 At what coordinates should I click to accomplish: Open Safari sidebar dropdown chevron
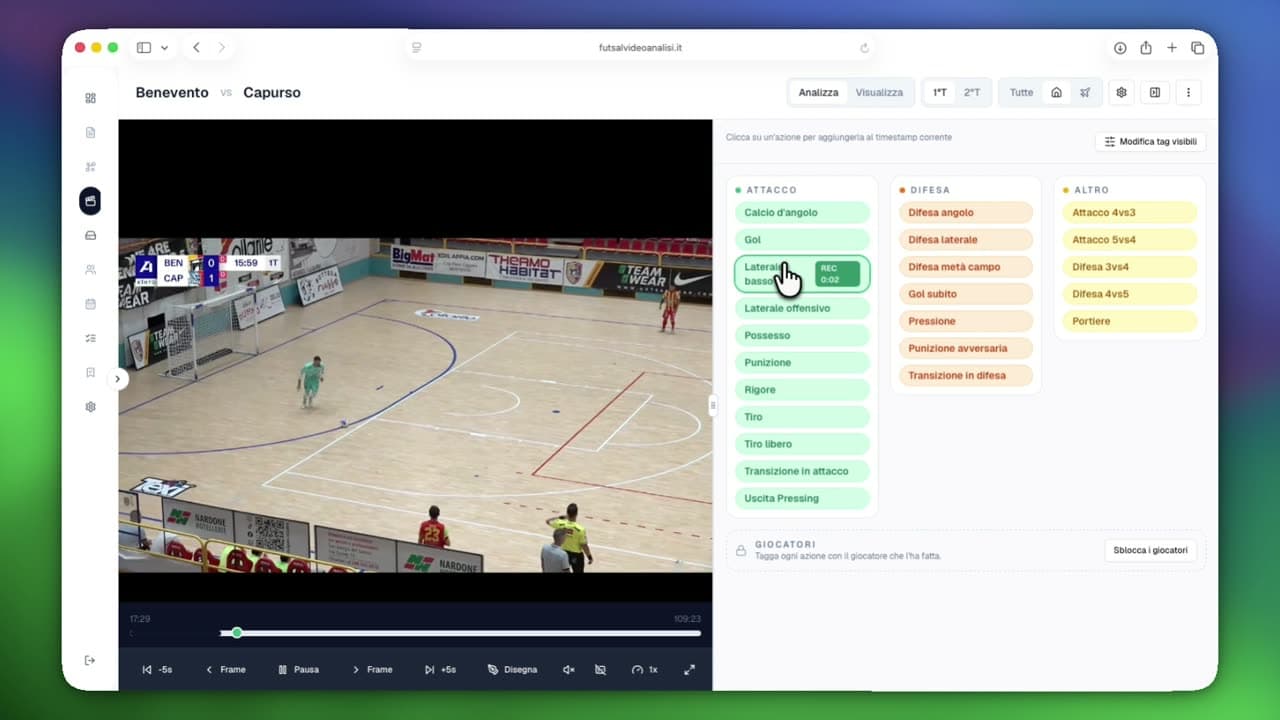164,48
